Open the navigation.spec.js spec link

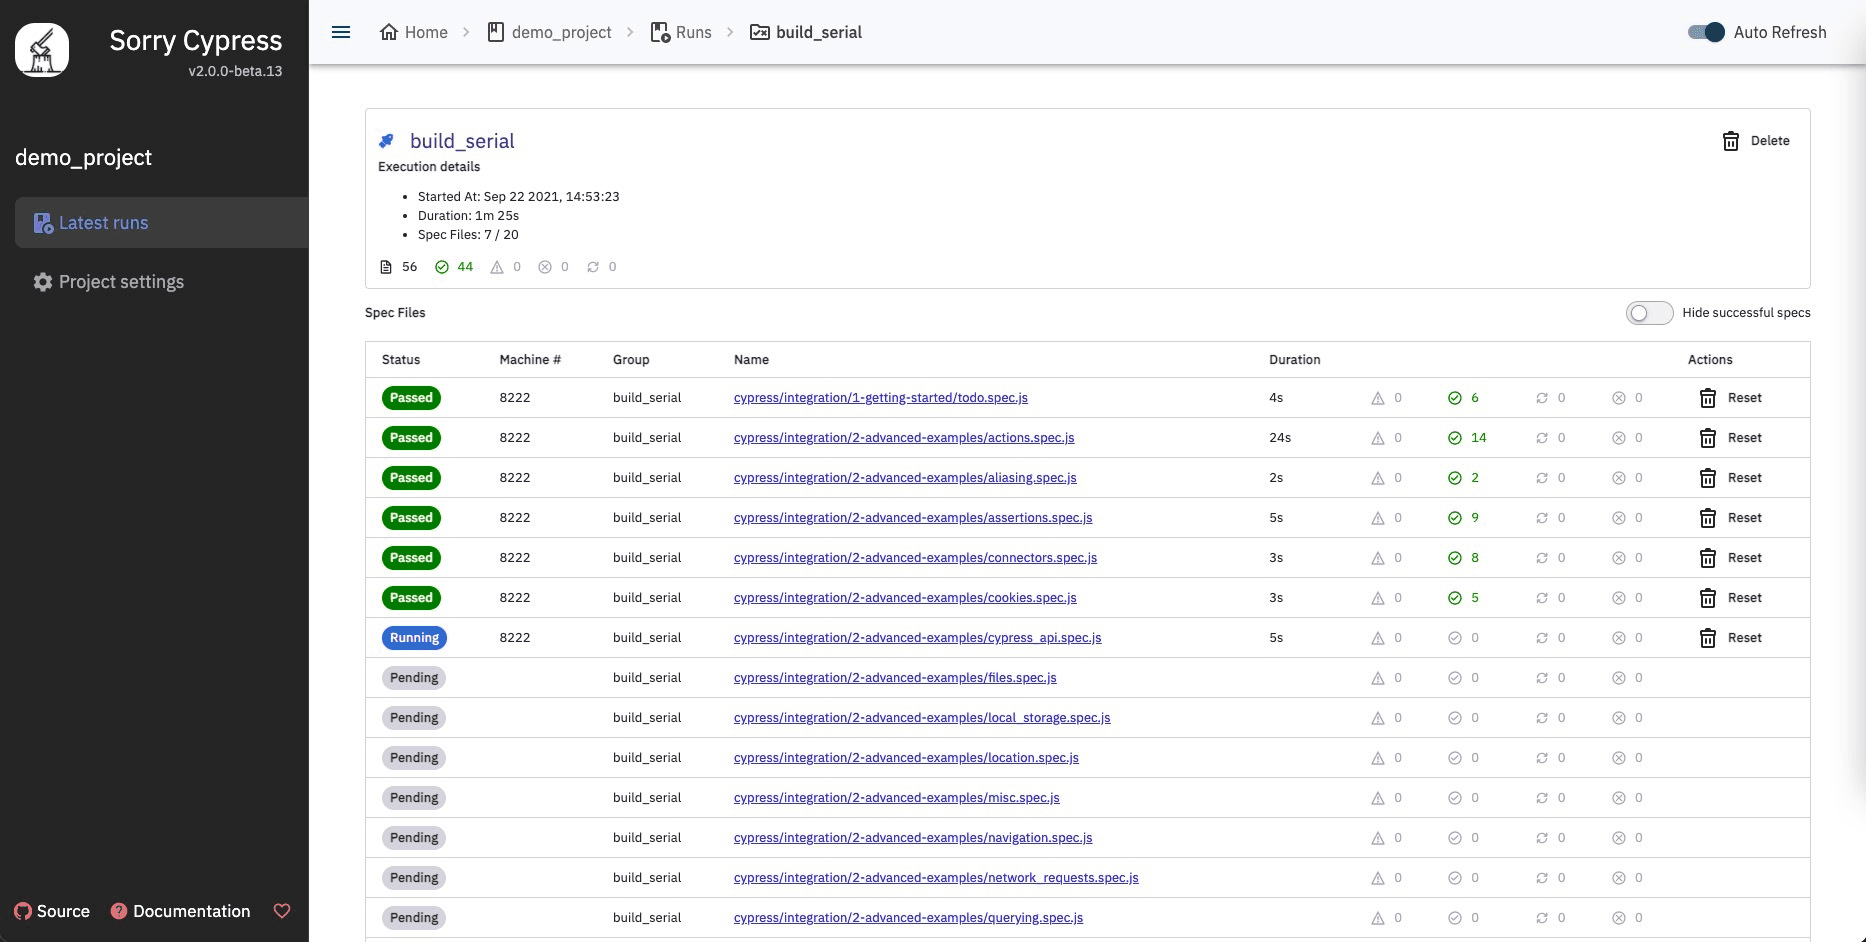pos(913,838)
